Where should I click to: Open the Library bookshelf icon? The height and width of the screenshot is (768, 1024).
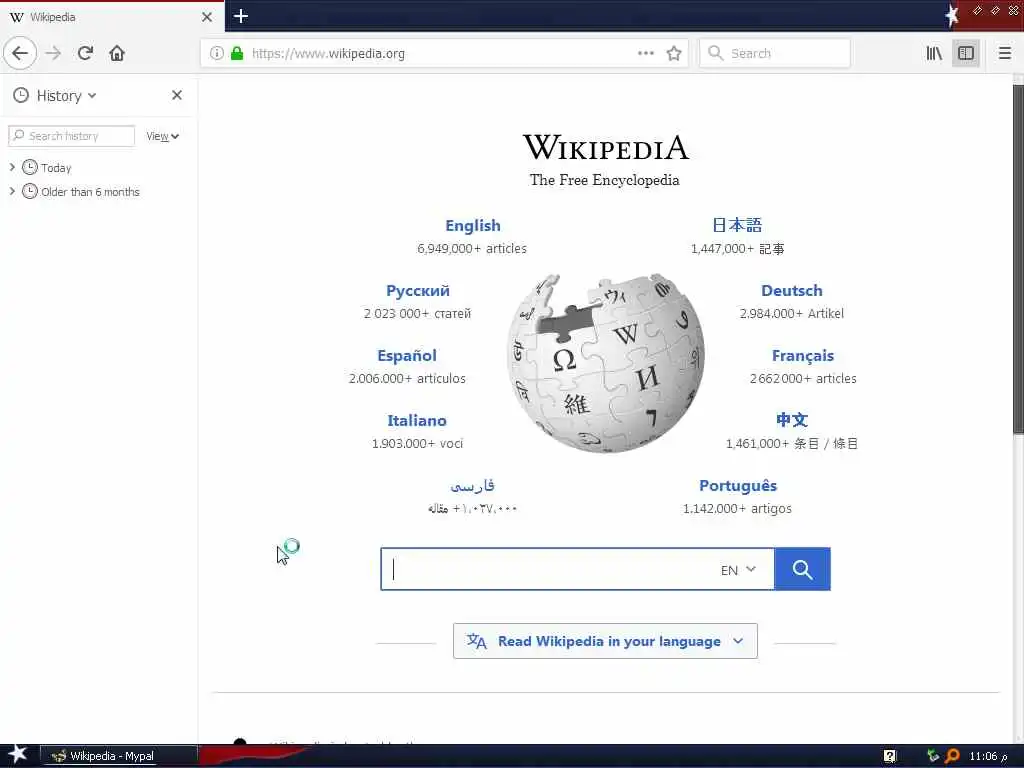coord(935,53)
